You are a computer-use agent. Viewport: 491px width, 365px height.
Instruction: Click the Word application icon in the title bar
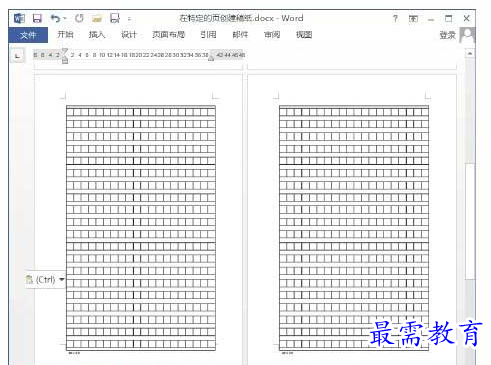pos(19,18)
